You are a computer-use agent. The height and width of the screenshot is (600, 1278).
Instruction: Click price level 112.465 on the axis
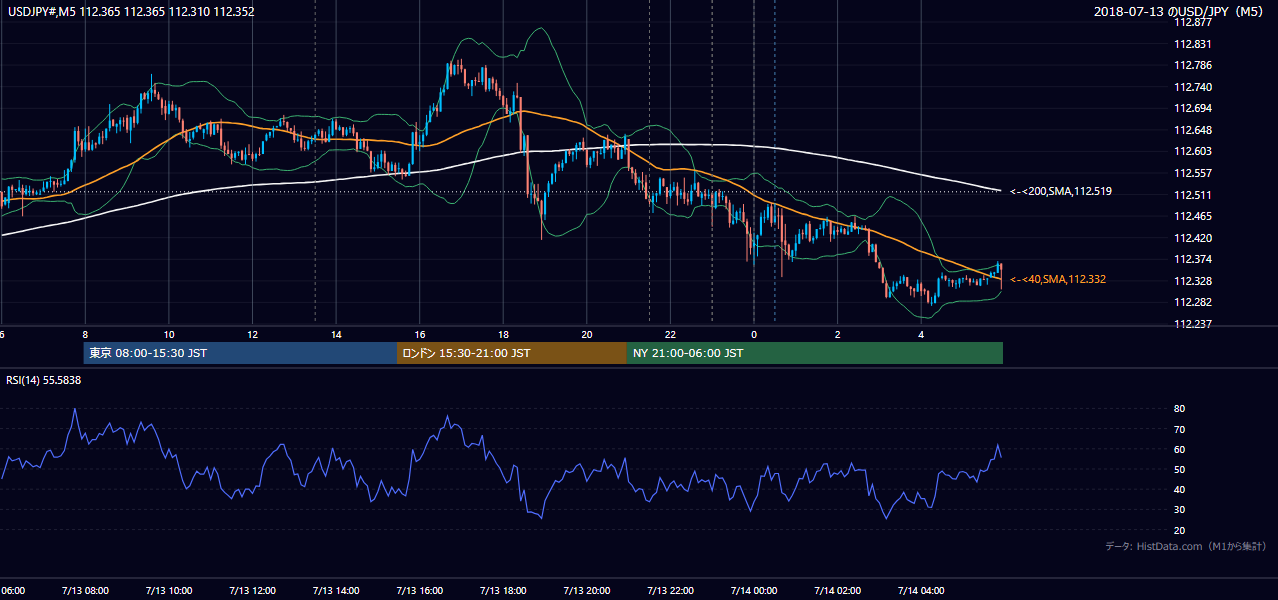click(x=1193, y=216)
